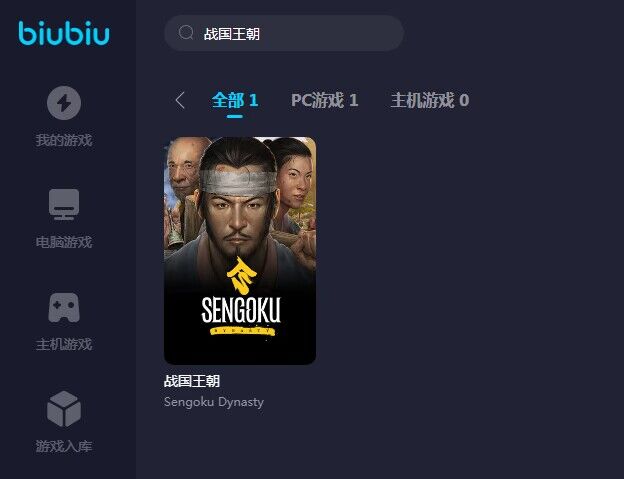Switch to the 全部 1 tab
The width and height of the screenshot is (624, 479).
click(235, 100)
